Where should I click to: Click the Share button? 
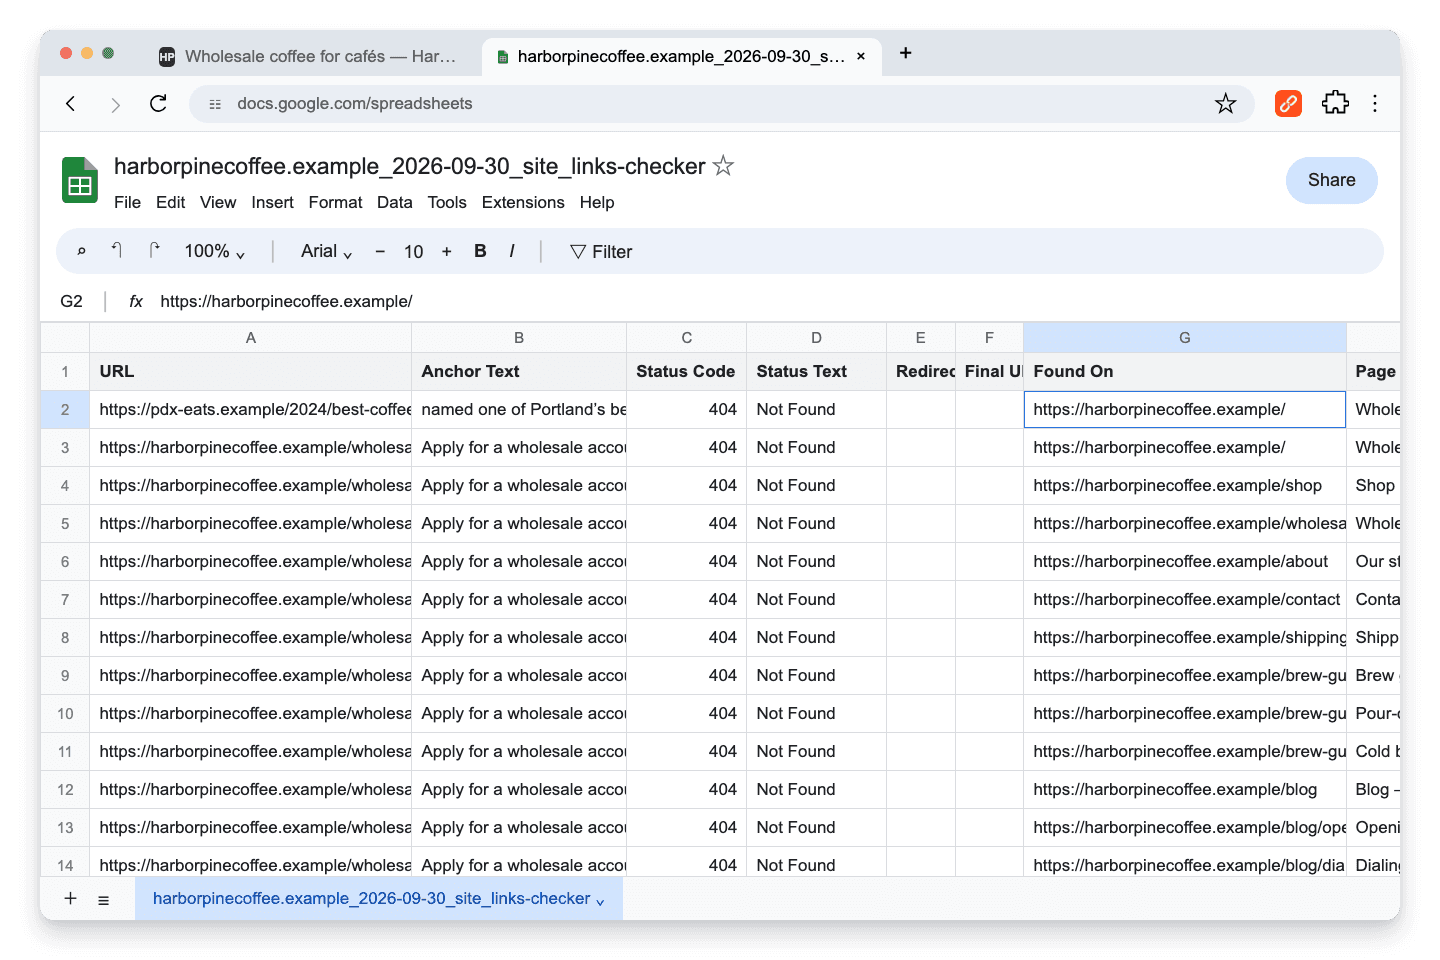tap(1332, 180)
